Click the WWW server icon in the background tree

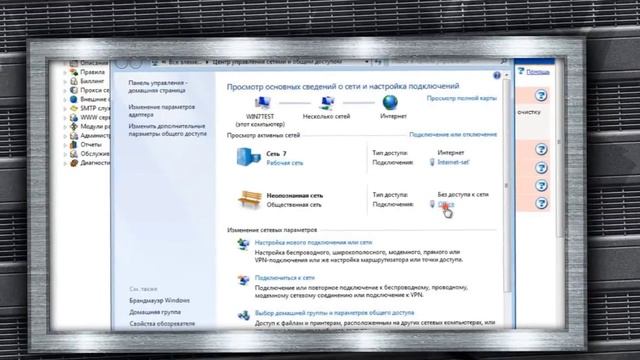click(x=74, y=118)
